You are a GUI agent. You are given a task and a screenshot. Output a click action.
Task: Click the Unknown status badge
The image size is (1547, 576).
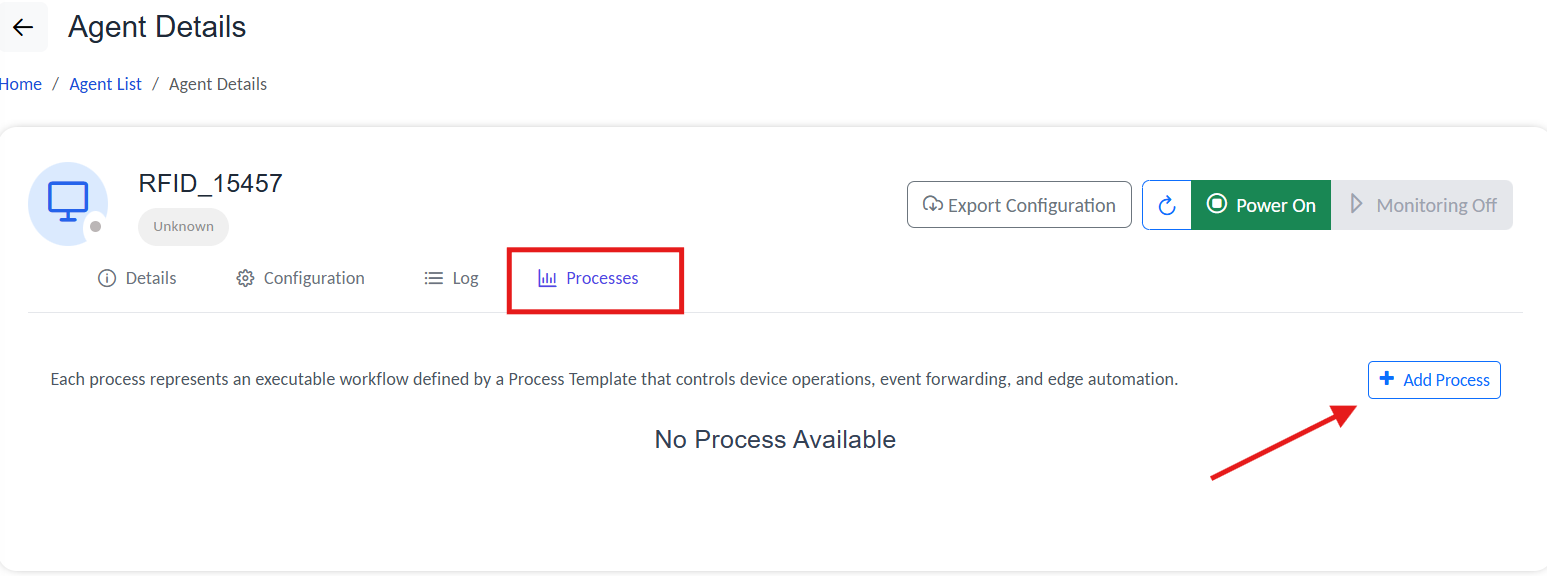tap(183, 227)
